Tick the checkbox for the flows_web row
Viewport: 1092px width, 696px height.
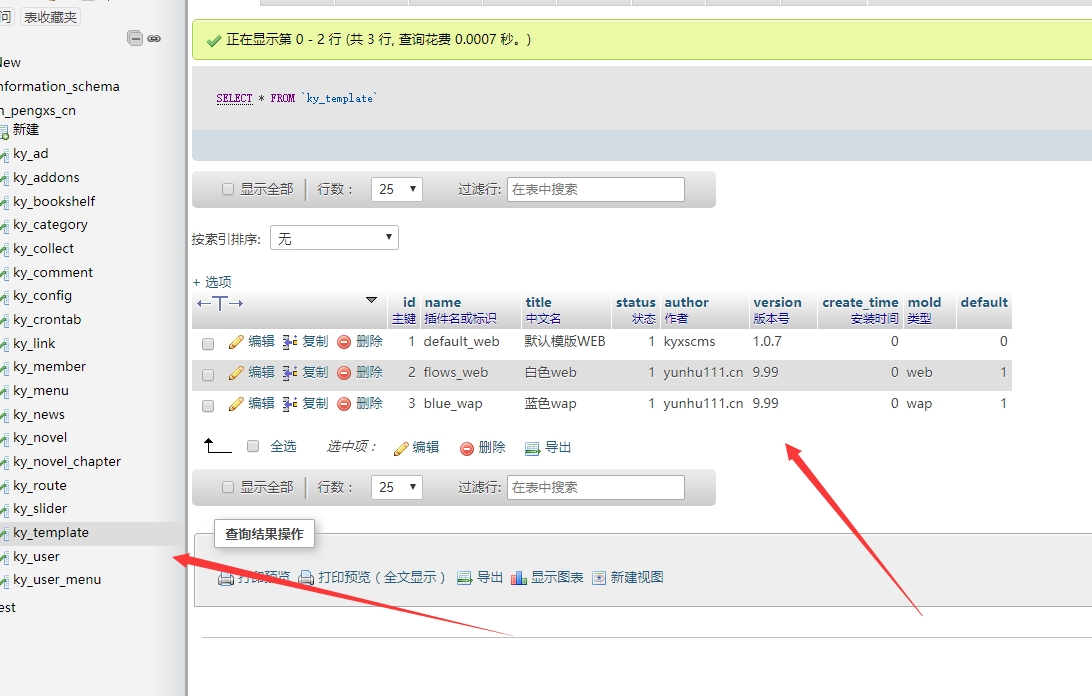point(208,374)
